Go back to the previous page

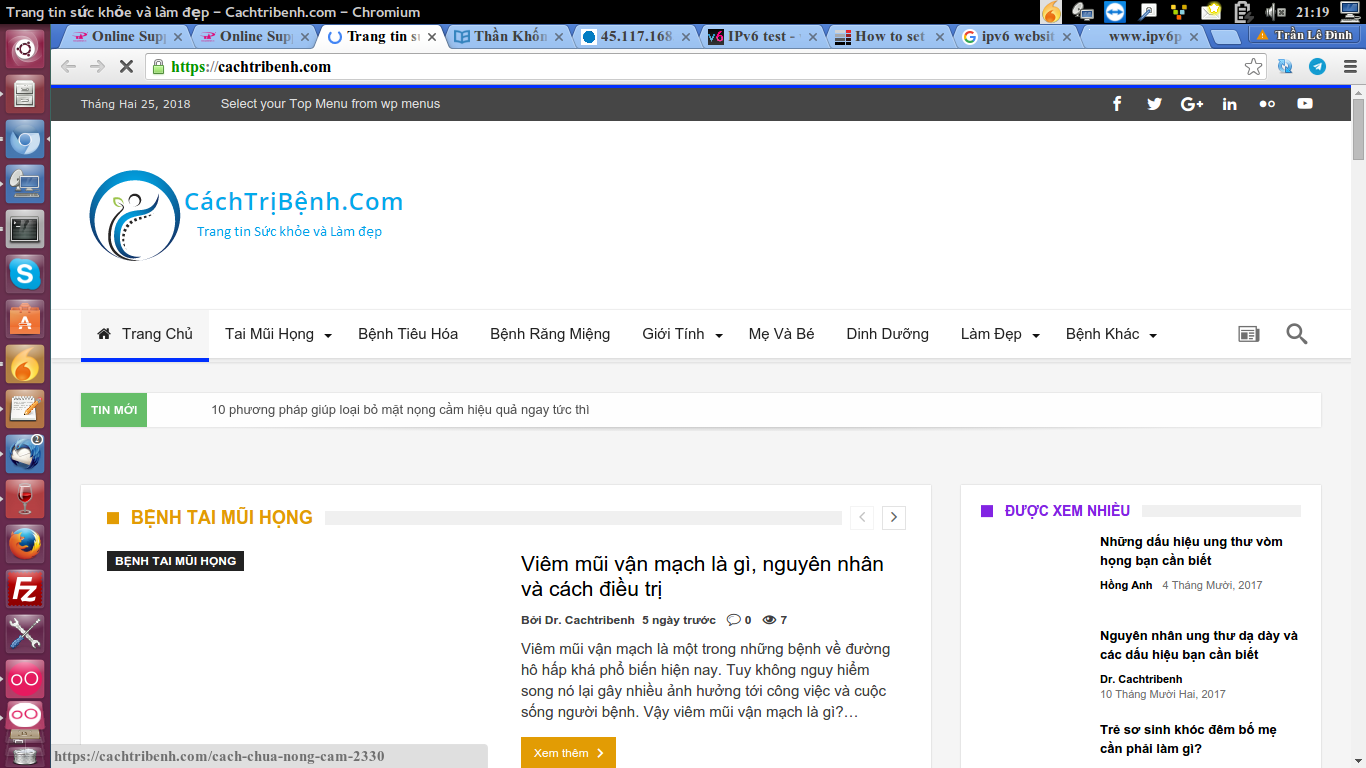[x=68, y=67]
